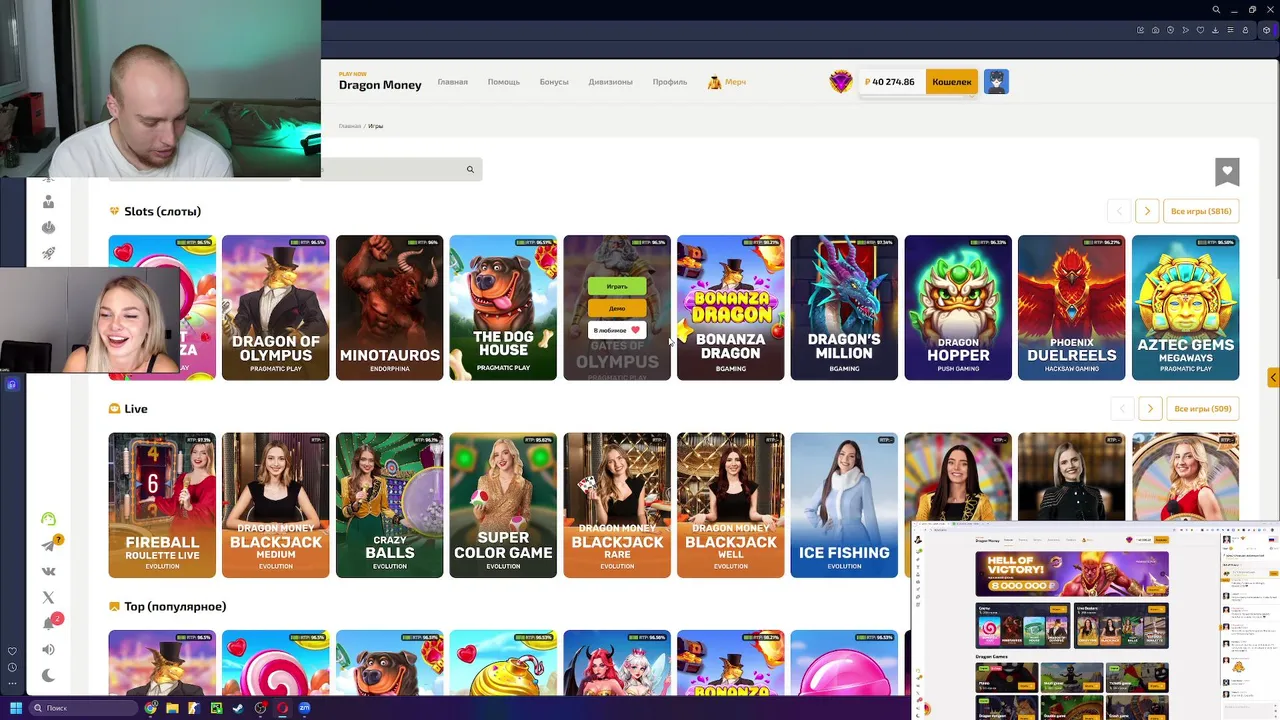Open Chrome from the taskbar

point(151,708)
